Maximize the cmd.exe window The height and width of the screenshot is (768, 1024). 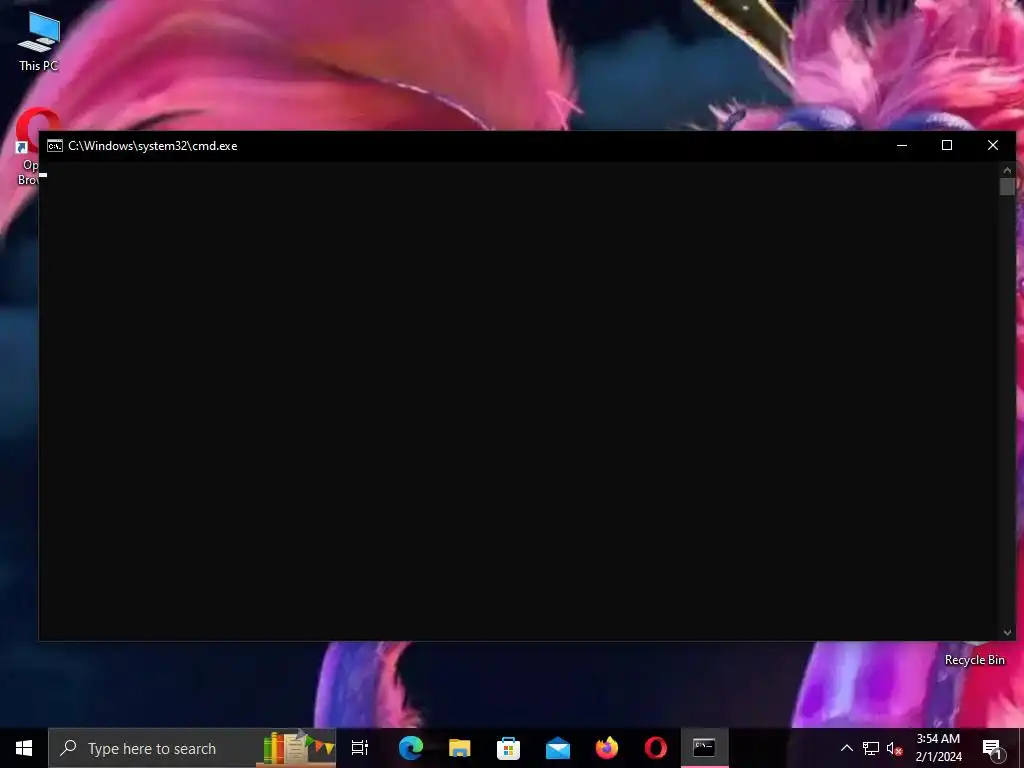coord(947,146)
